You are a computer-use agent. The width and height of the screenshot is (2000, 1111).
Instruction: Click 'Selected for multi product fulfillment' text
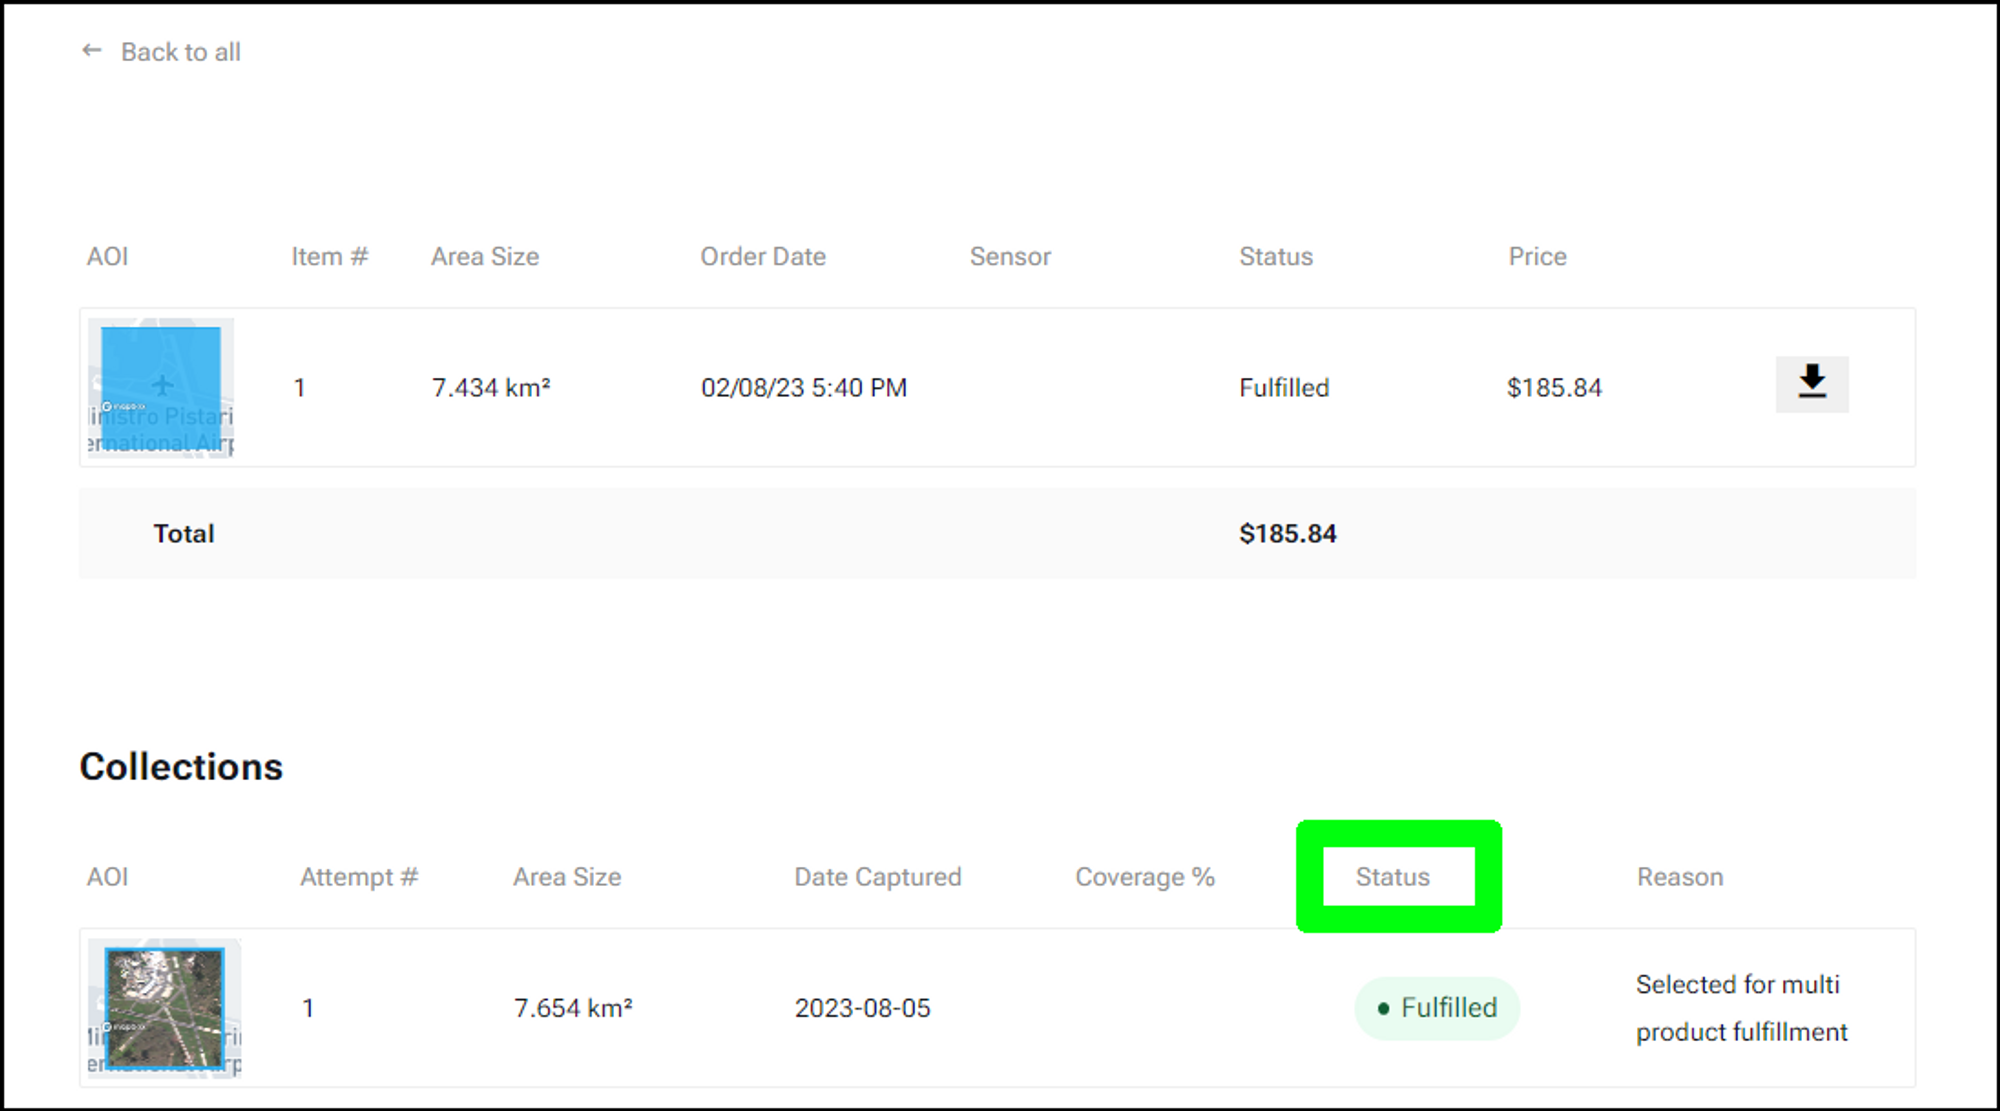click(1741, 1008)
